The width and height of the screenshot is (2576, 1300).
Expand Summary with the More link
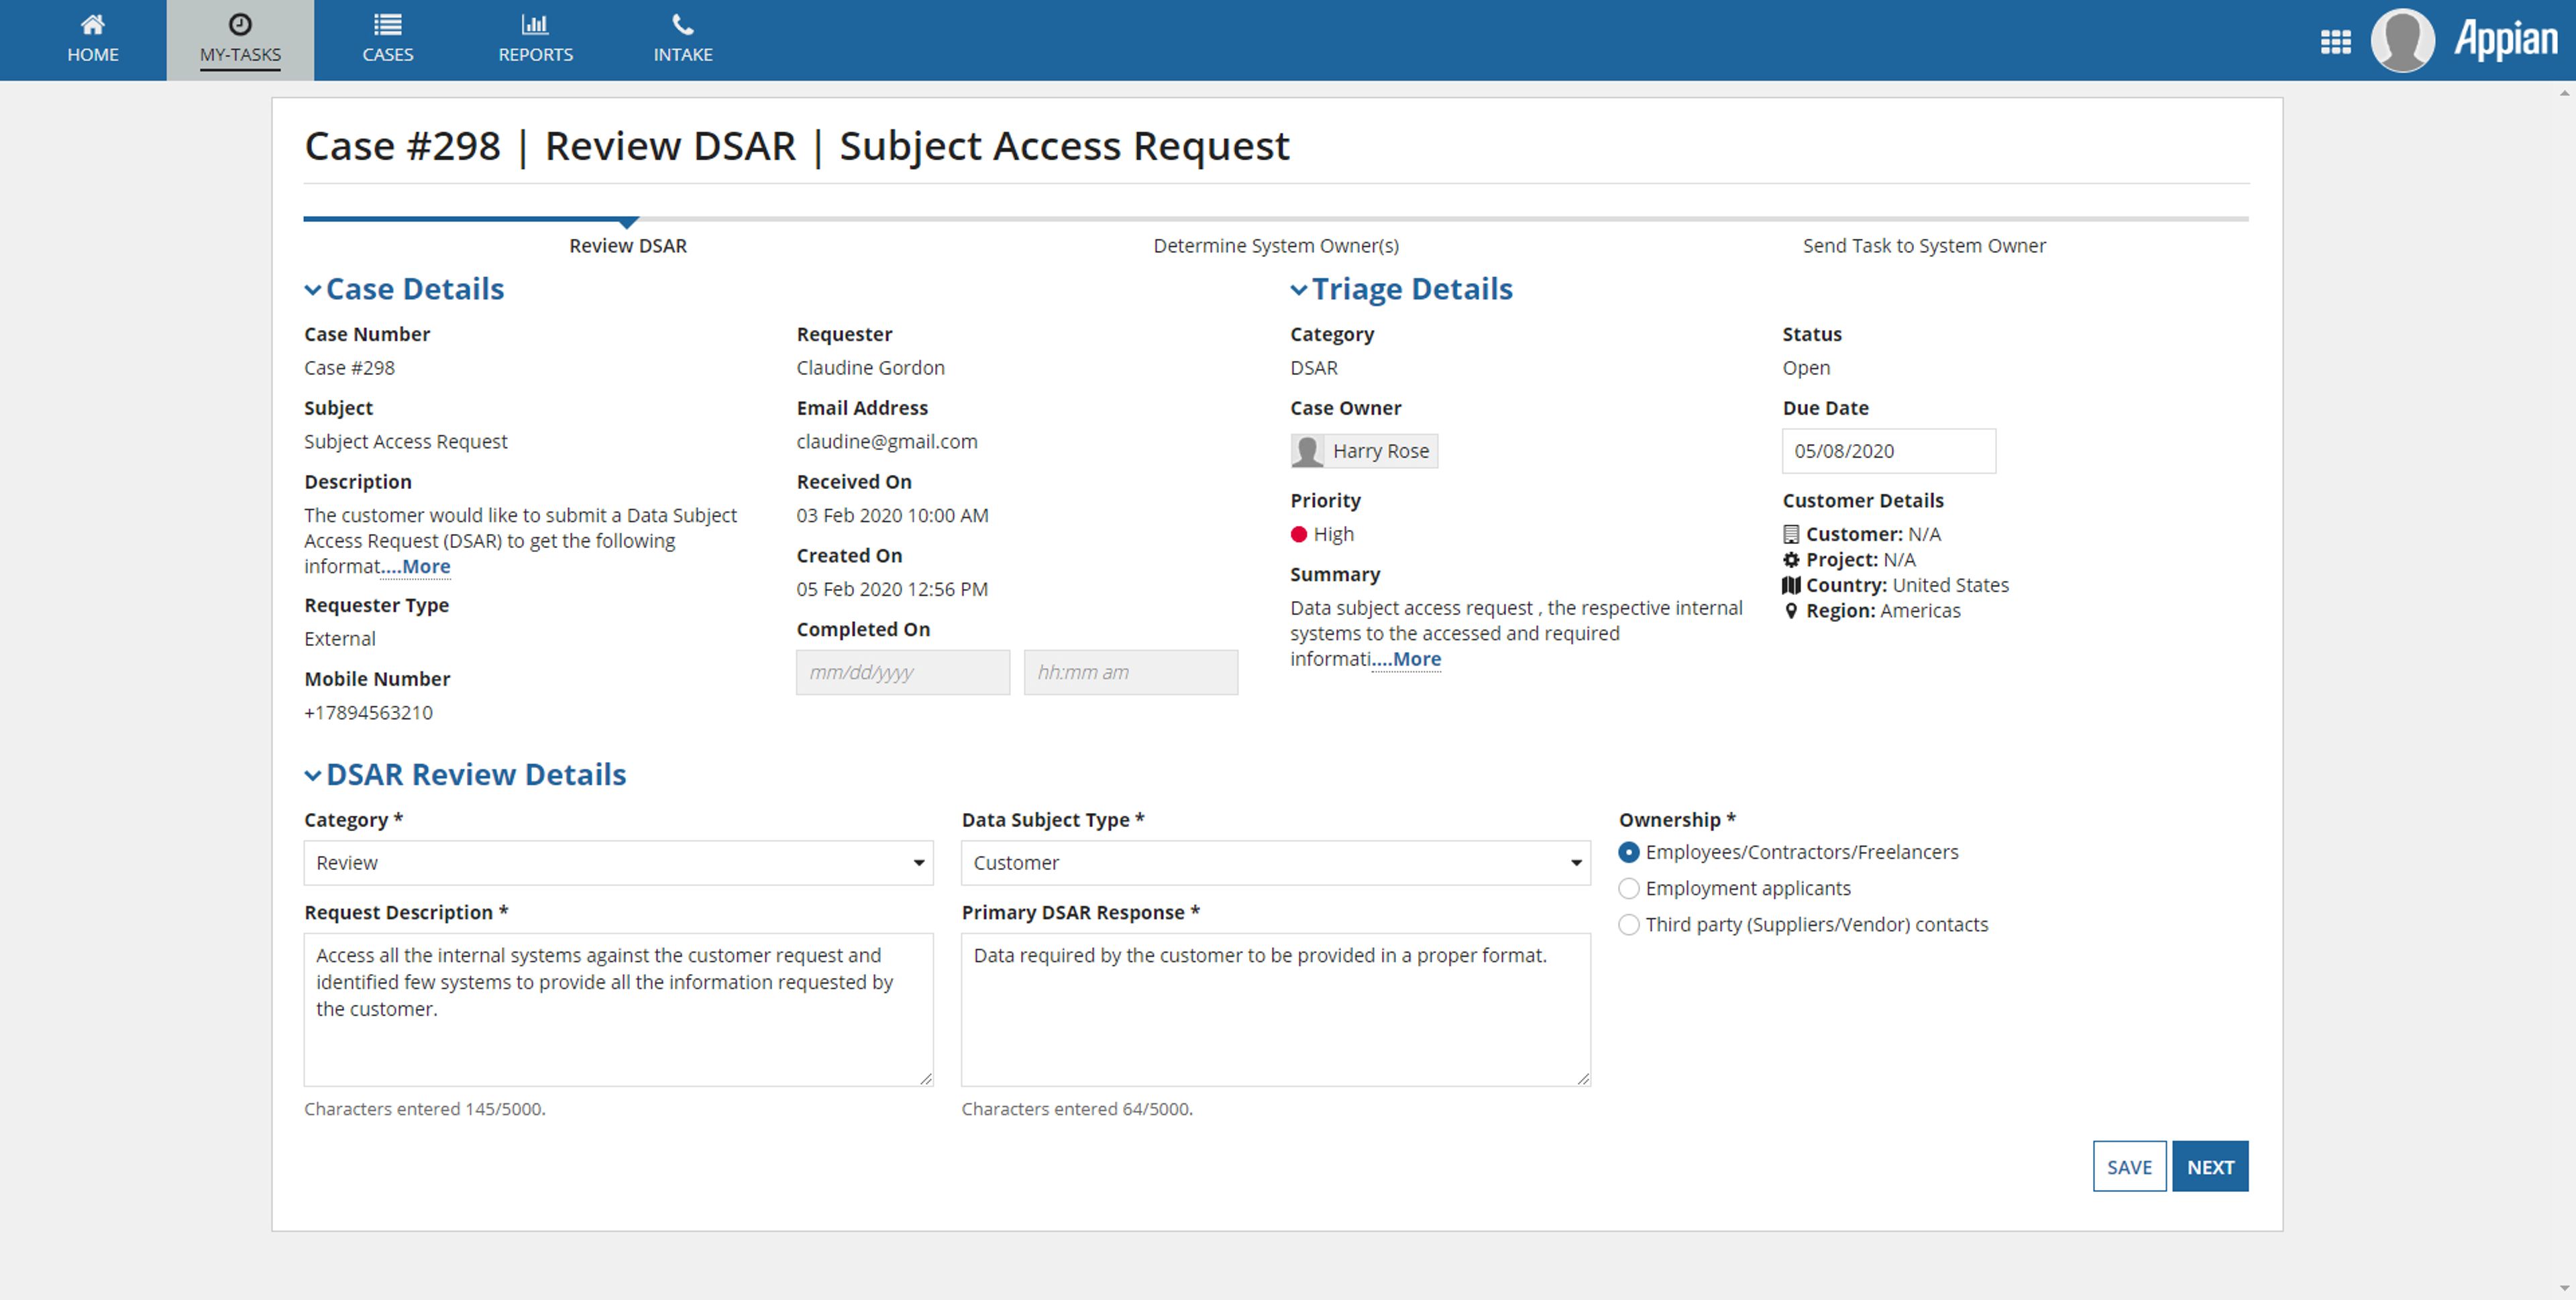tap(1406, 659)
